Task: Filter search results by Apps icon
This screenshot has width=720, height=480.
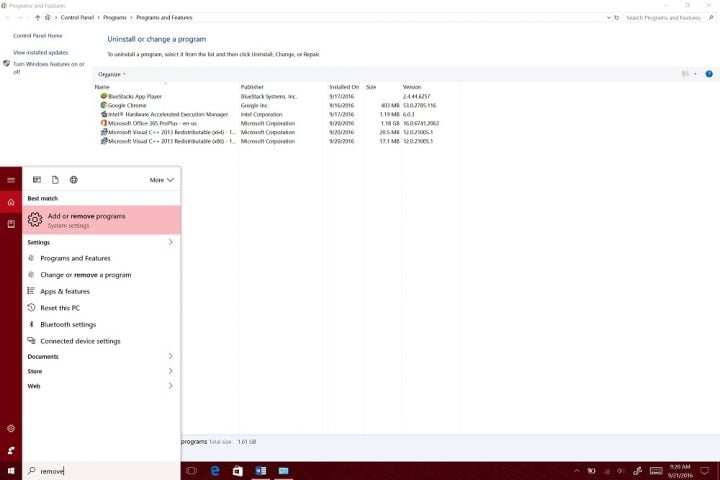Action: [37, 180]
